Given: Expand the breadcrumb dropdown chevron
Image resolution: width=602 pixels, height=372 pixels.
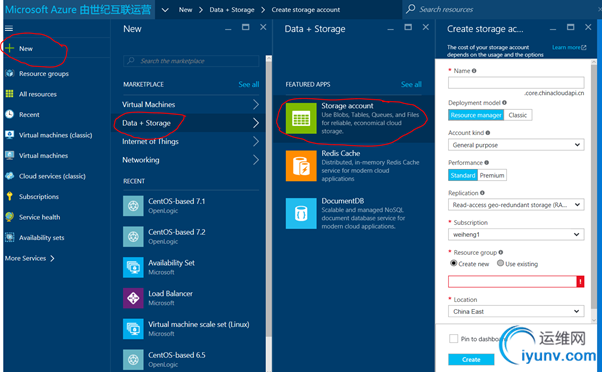Looking at the screenshot, I should [x=165, y=10].
